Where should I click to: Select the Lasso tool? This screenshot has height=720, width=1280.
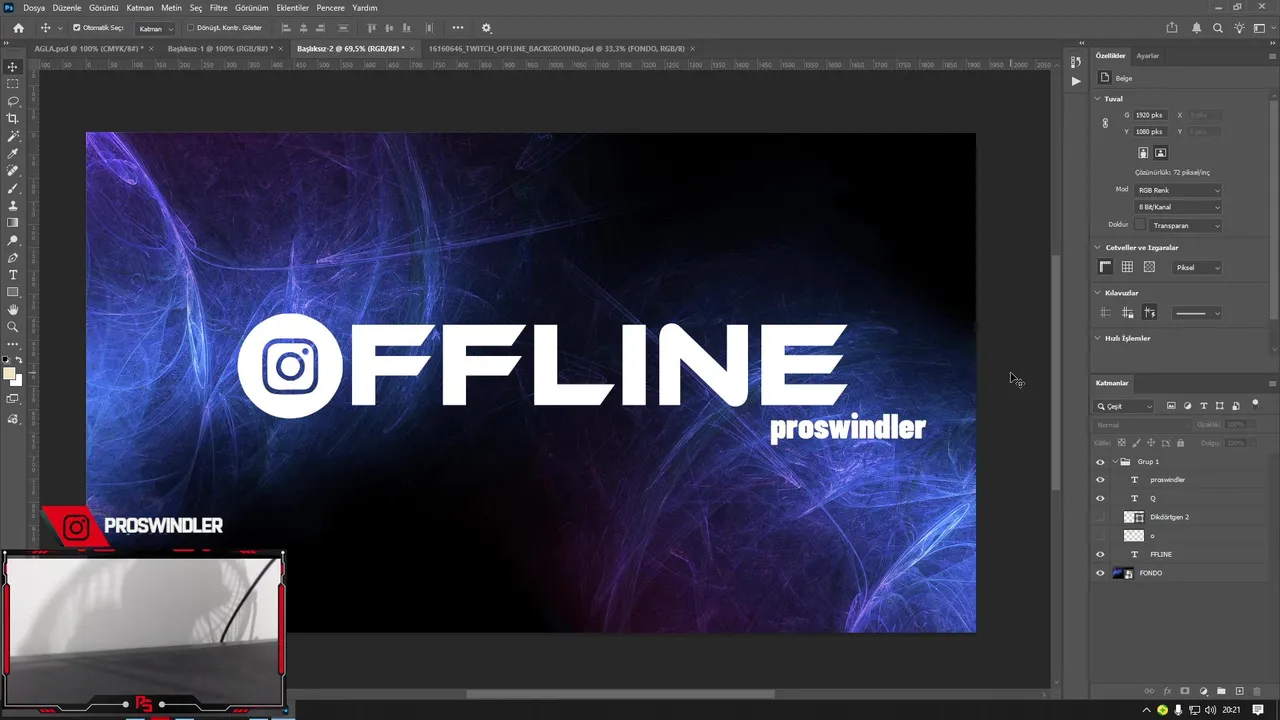point(13,101)
